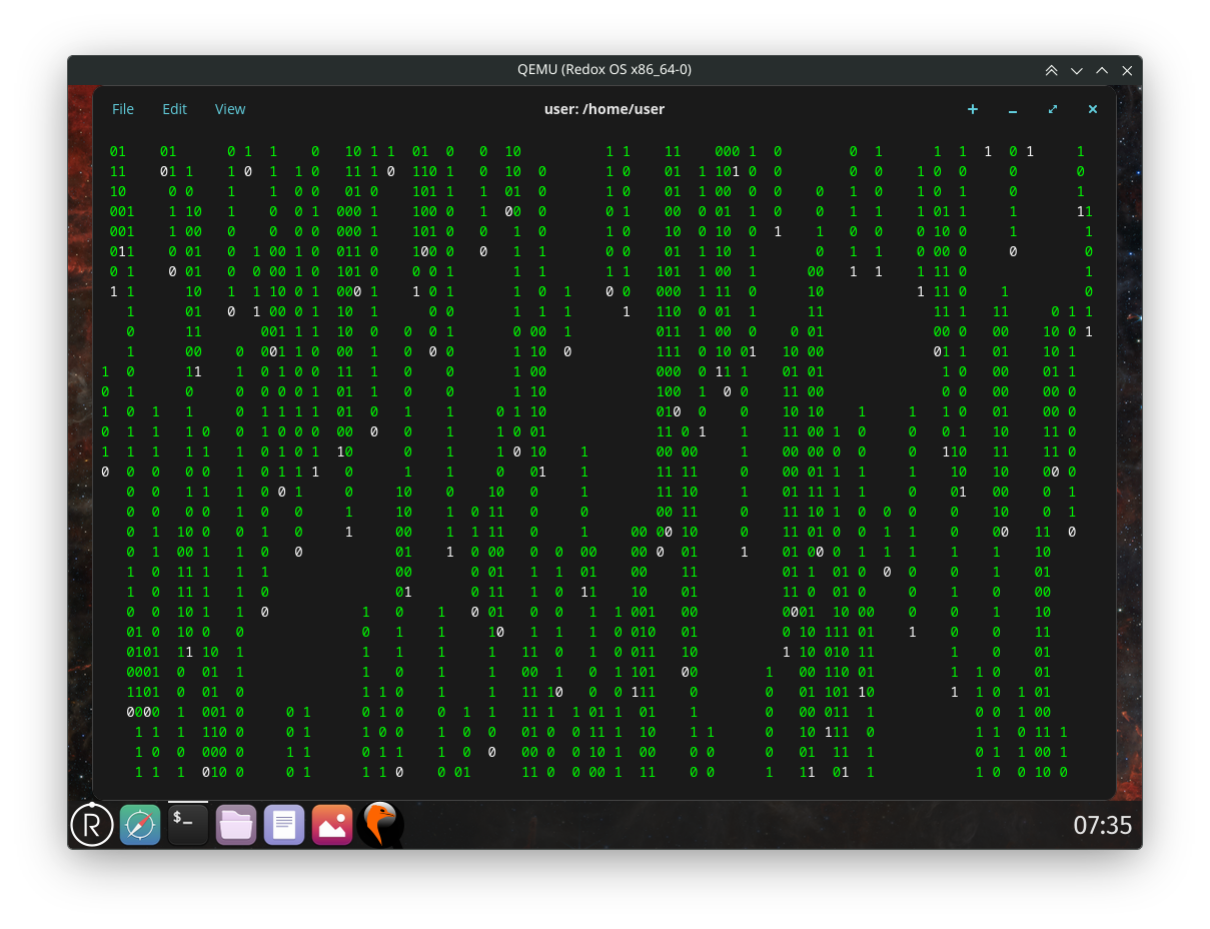Open the file manager folder icon
Image resolution: width=1210 pixels, height=929 pixels.
(236, 825)
